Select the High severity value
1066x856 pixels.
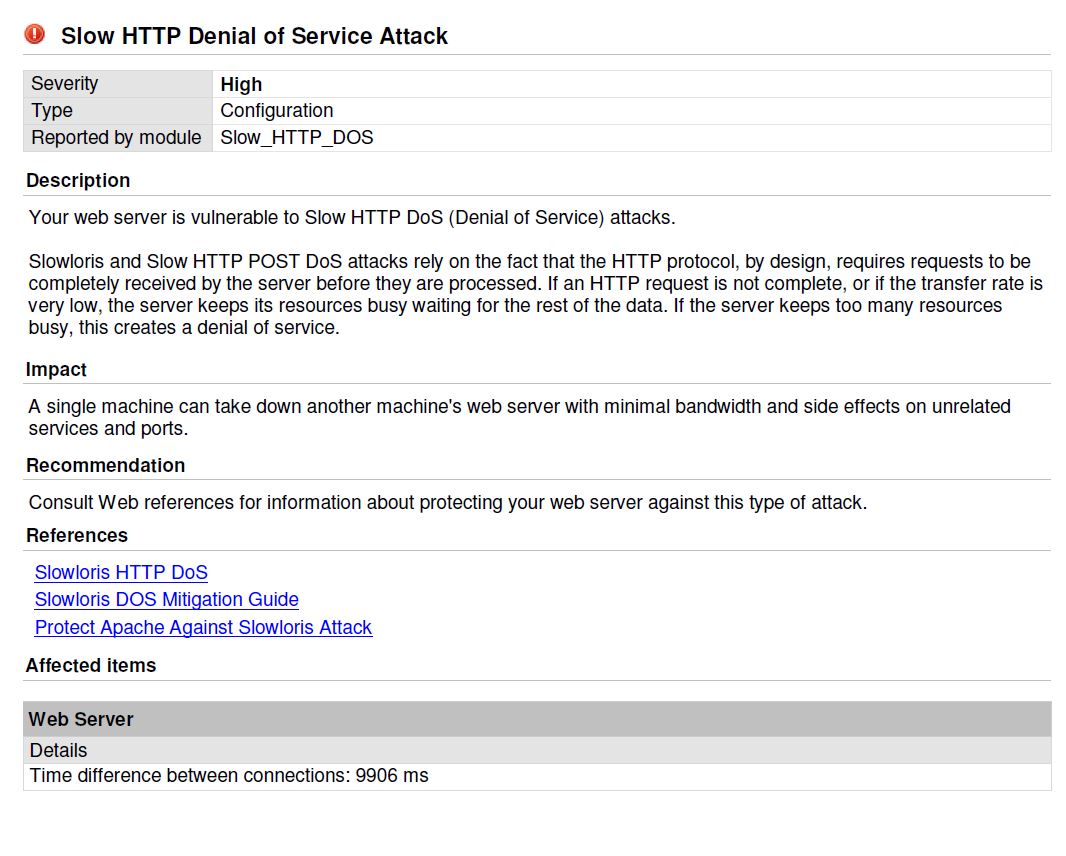[x=241, y=84]
